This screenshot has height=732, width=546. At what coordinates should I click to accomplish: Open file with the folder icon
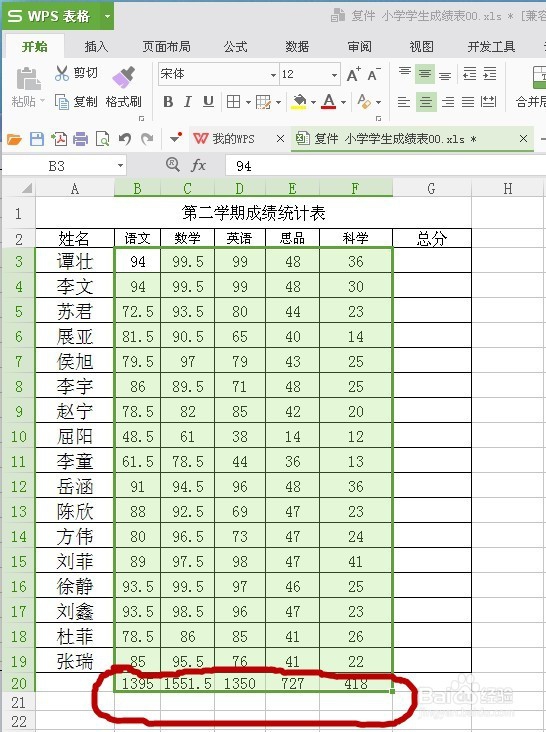[14, 139]
